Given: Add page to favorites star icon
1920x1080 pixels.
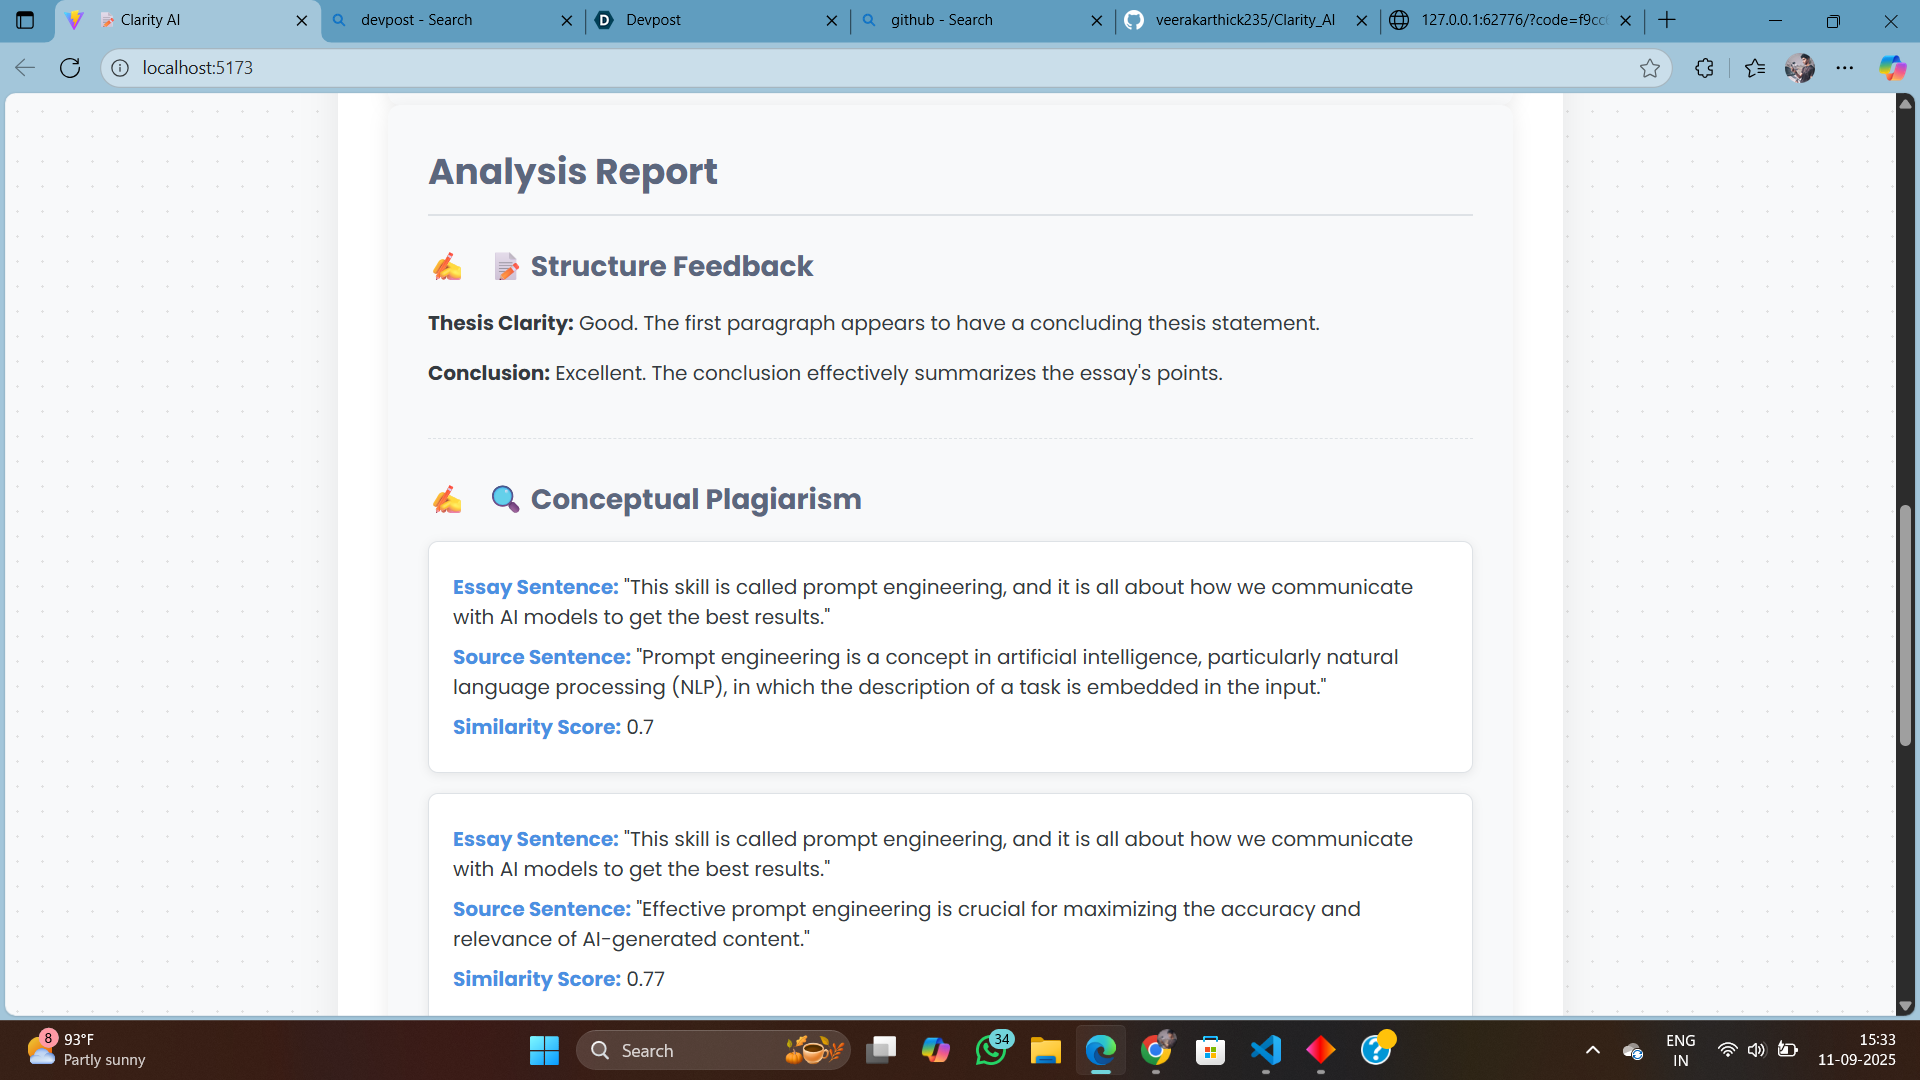Looking at the screenshot, I should tap(1650, 68).
